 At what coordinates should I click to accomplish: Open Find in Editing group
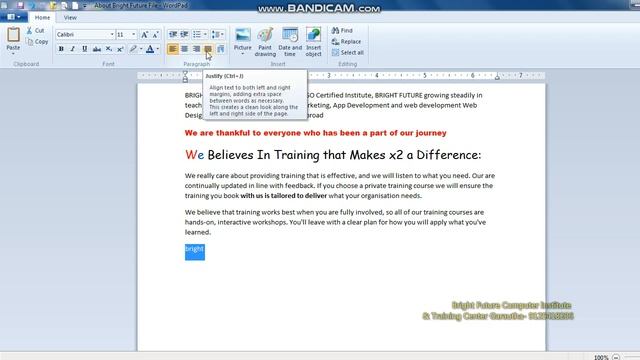342,31
